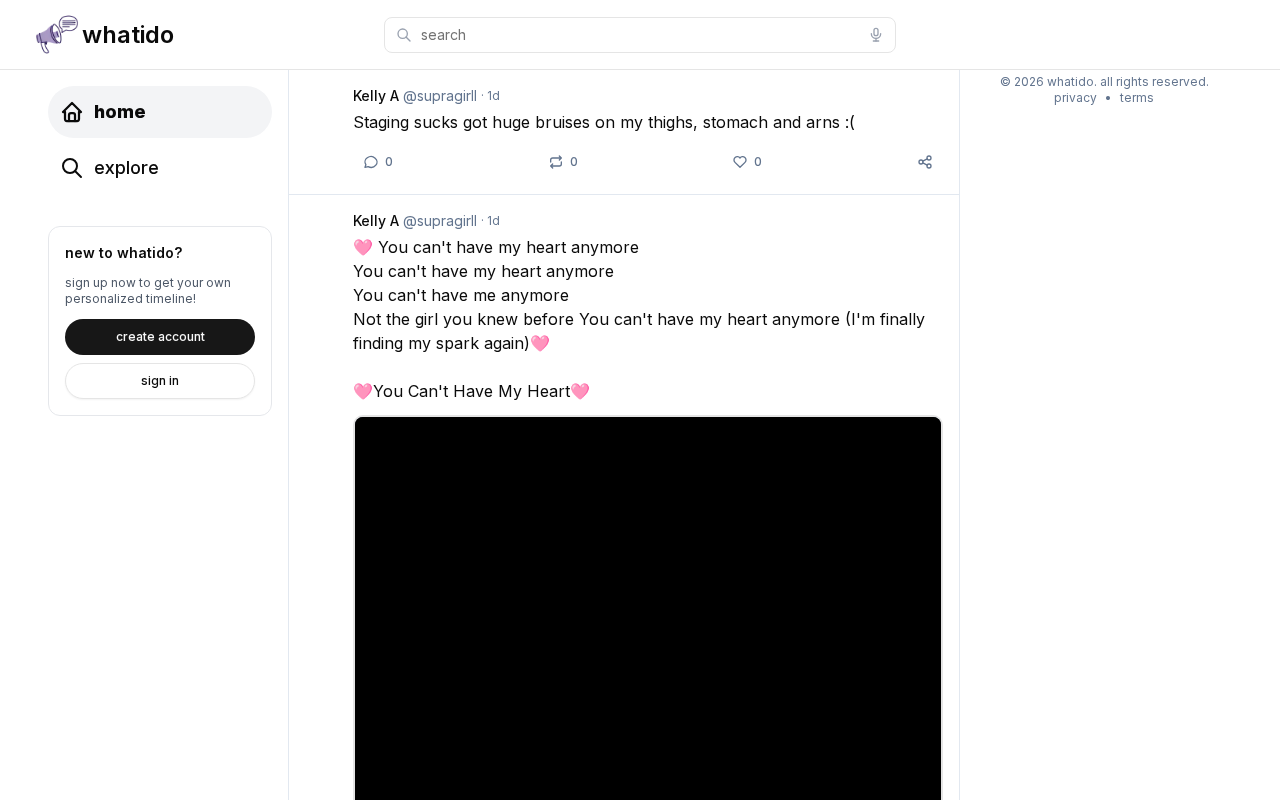Play the black video in heart post

point(648,608)
